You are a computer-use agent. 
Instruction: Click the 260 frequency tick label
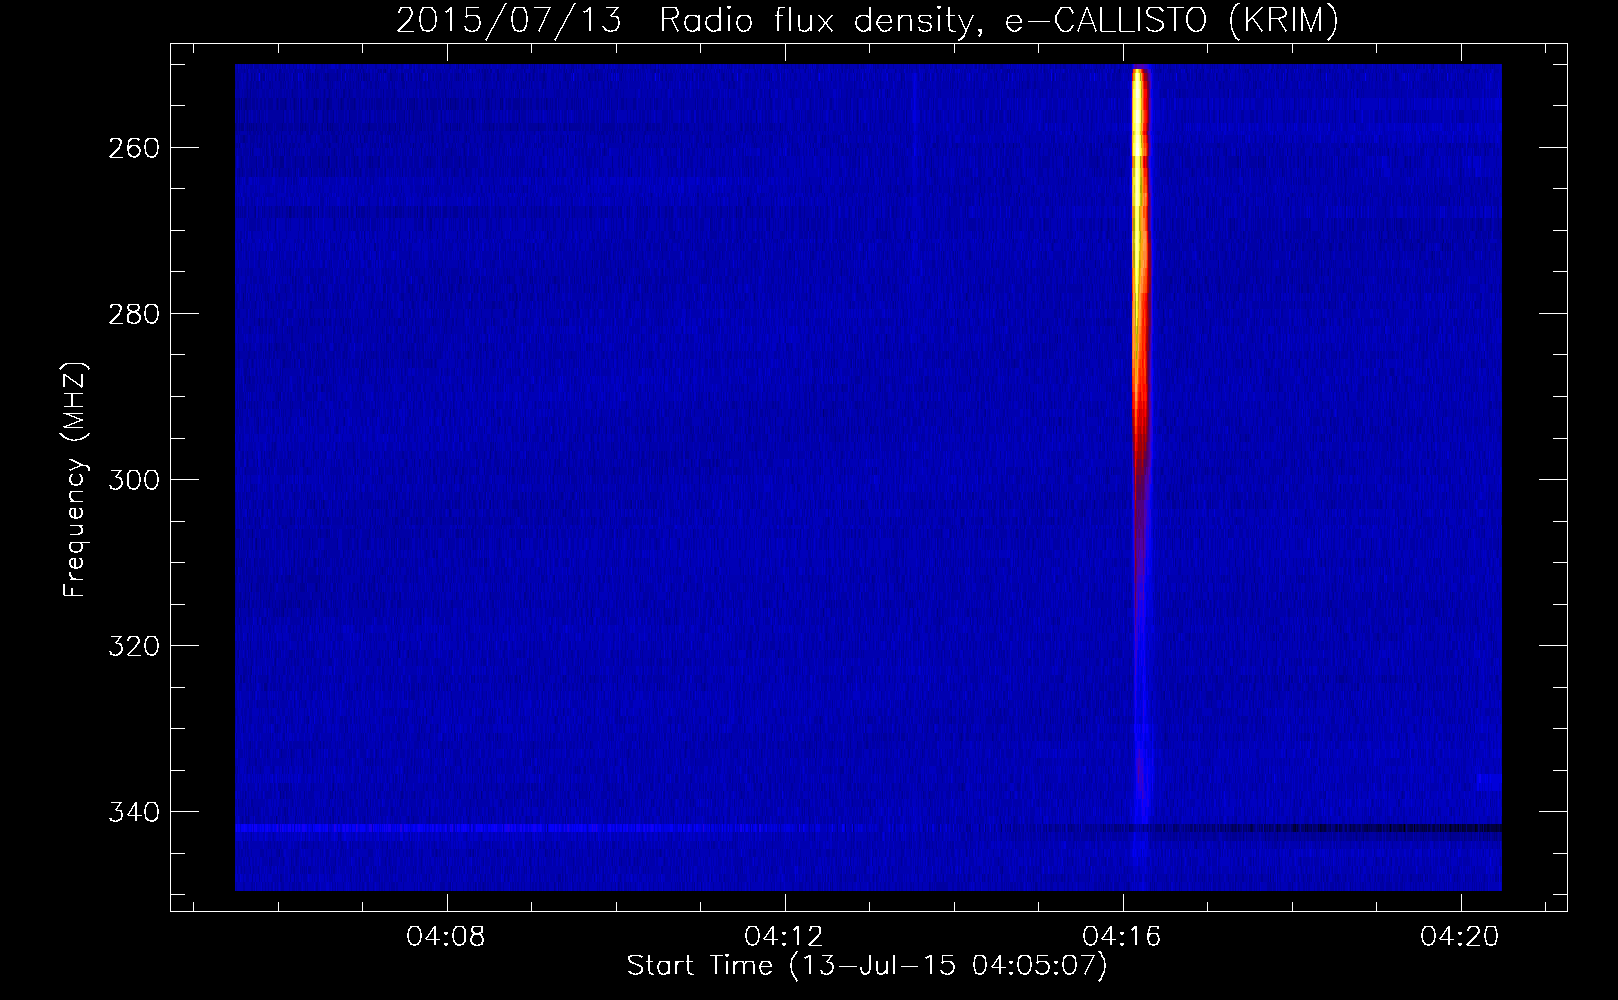tap(132, 147)
